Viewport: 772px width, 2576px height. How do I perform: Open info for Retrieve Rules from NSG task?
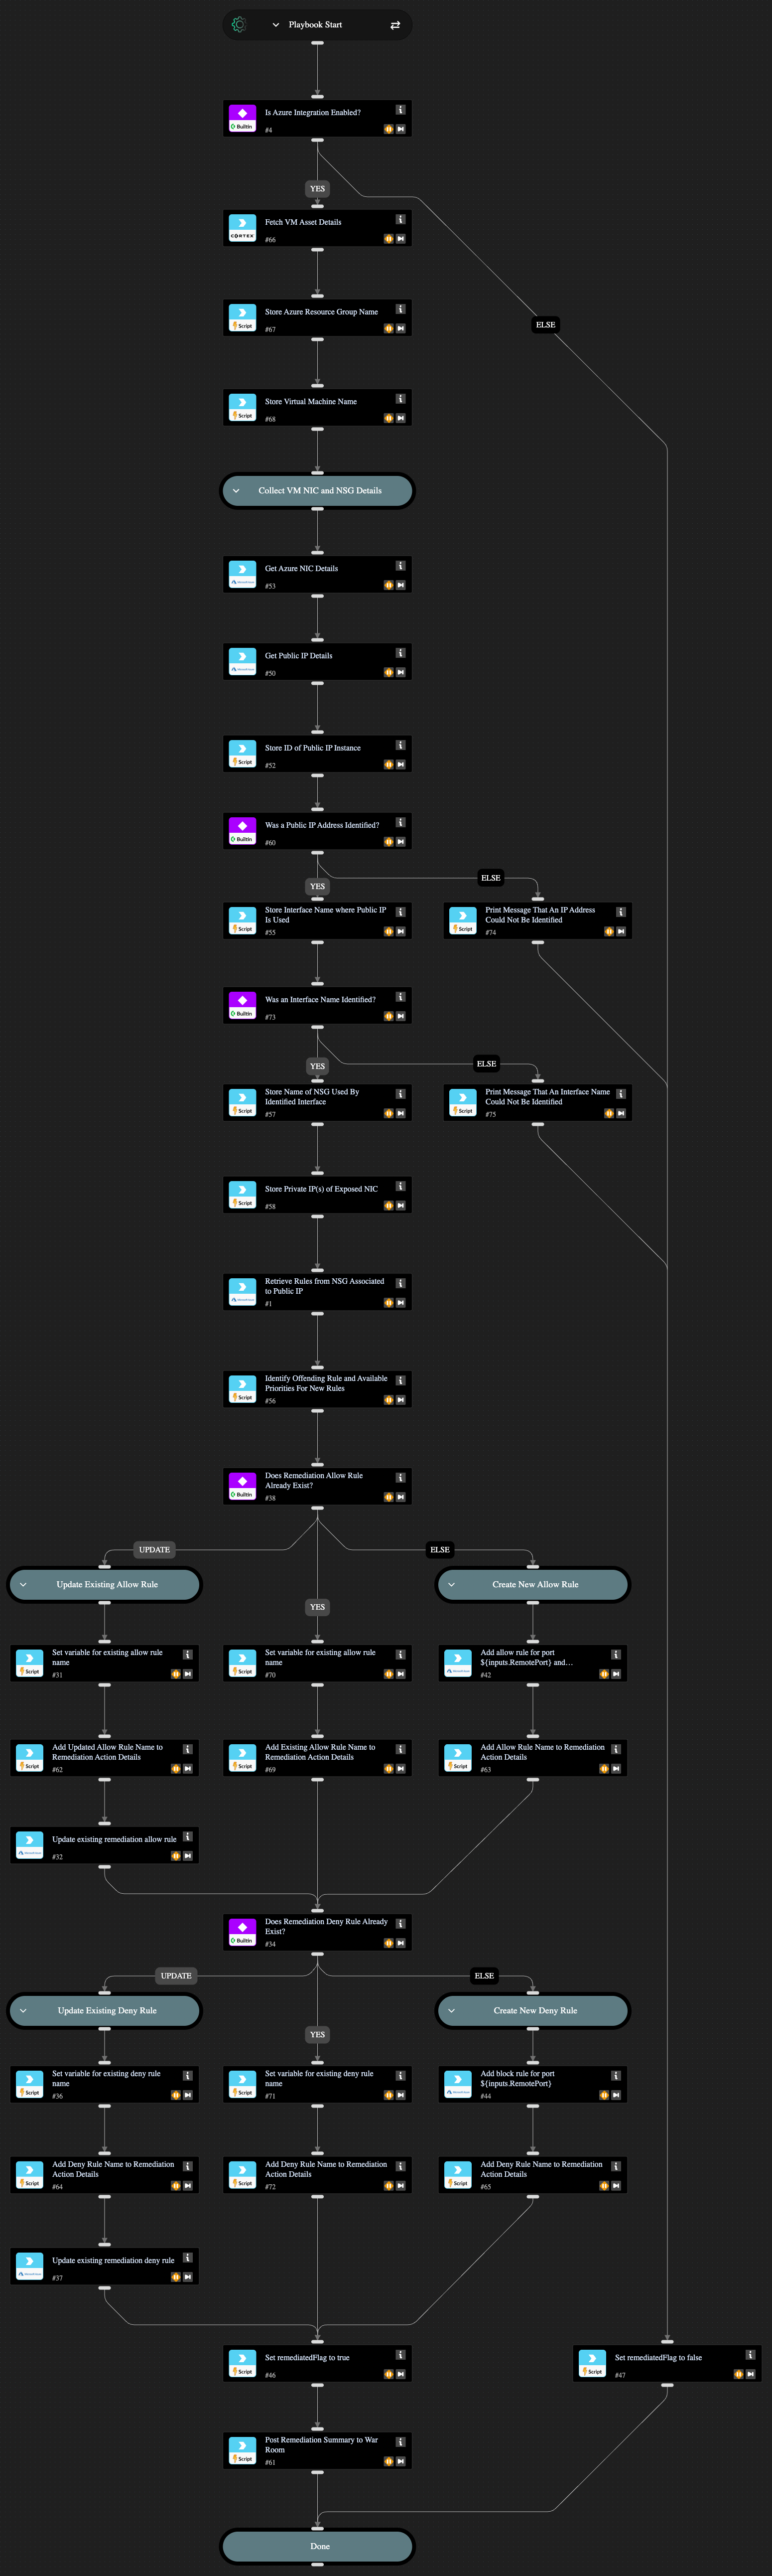400,1283
